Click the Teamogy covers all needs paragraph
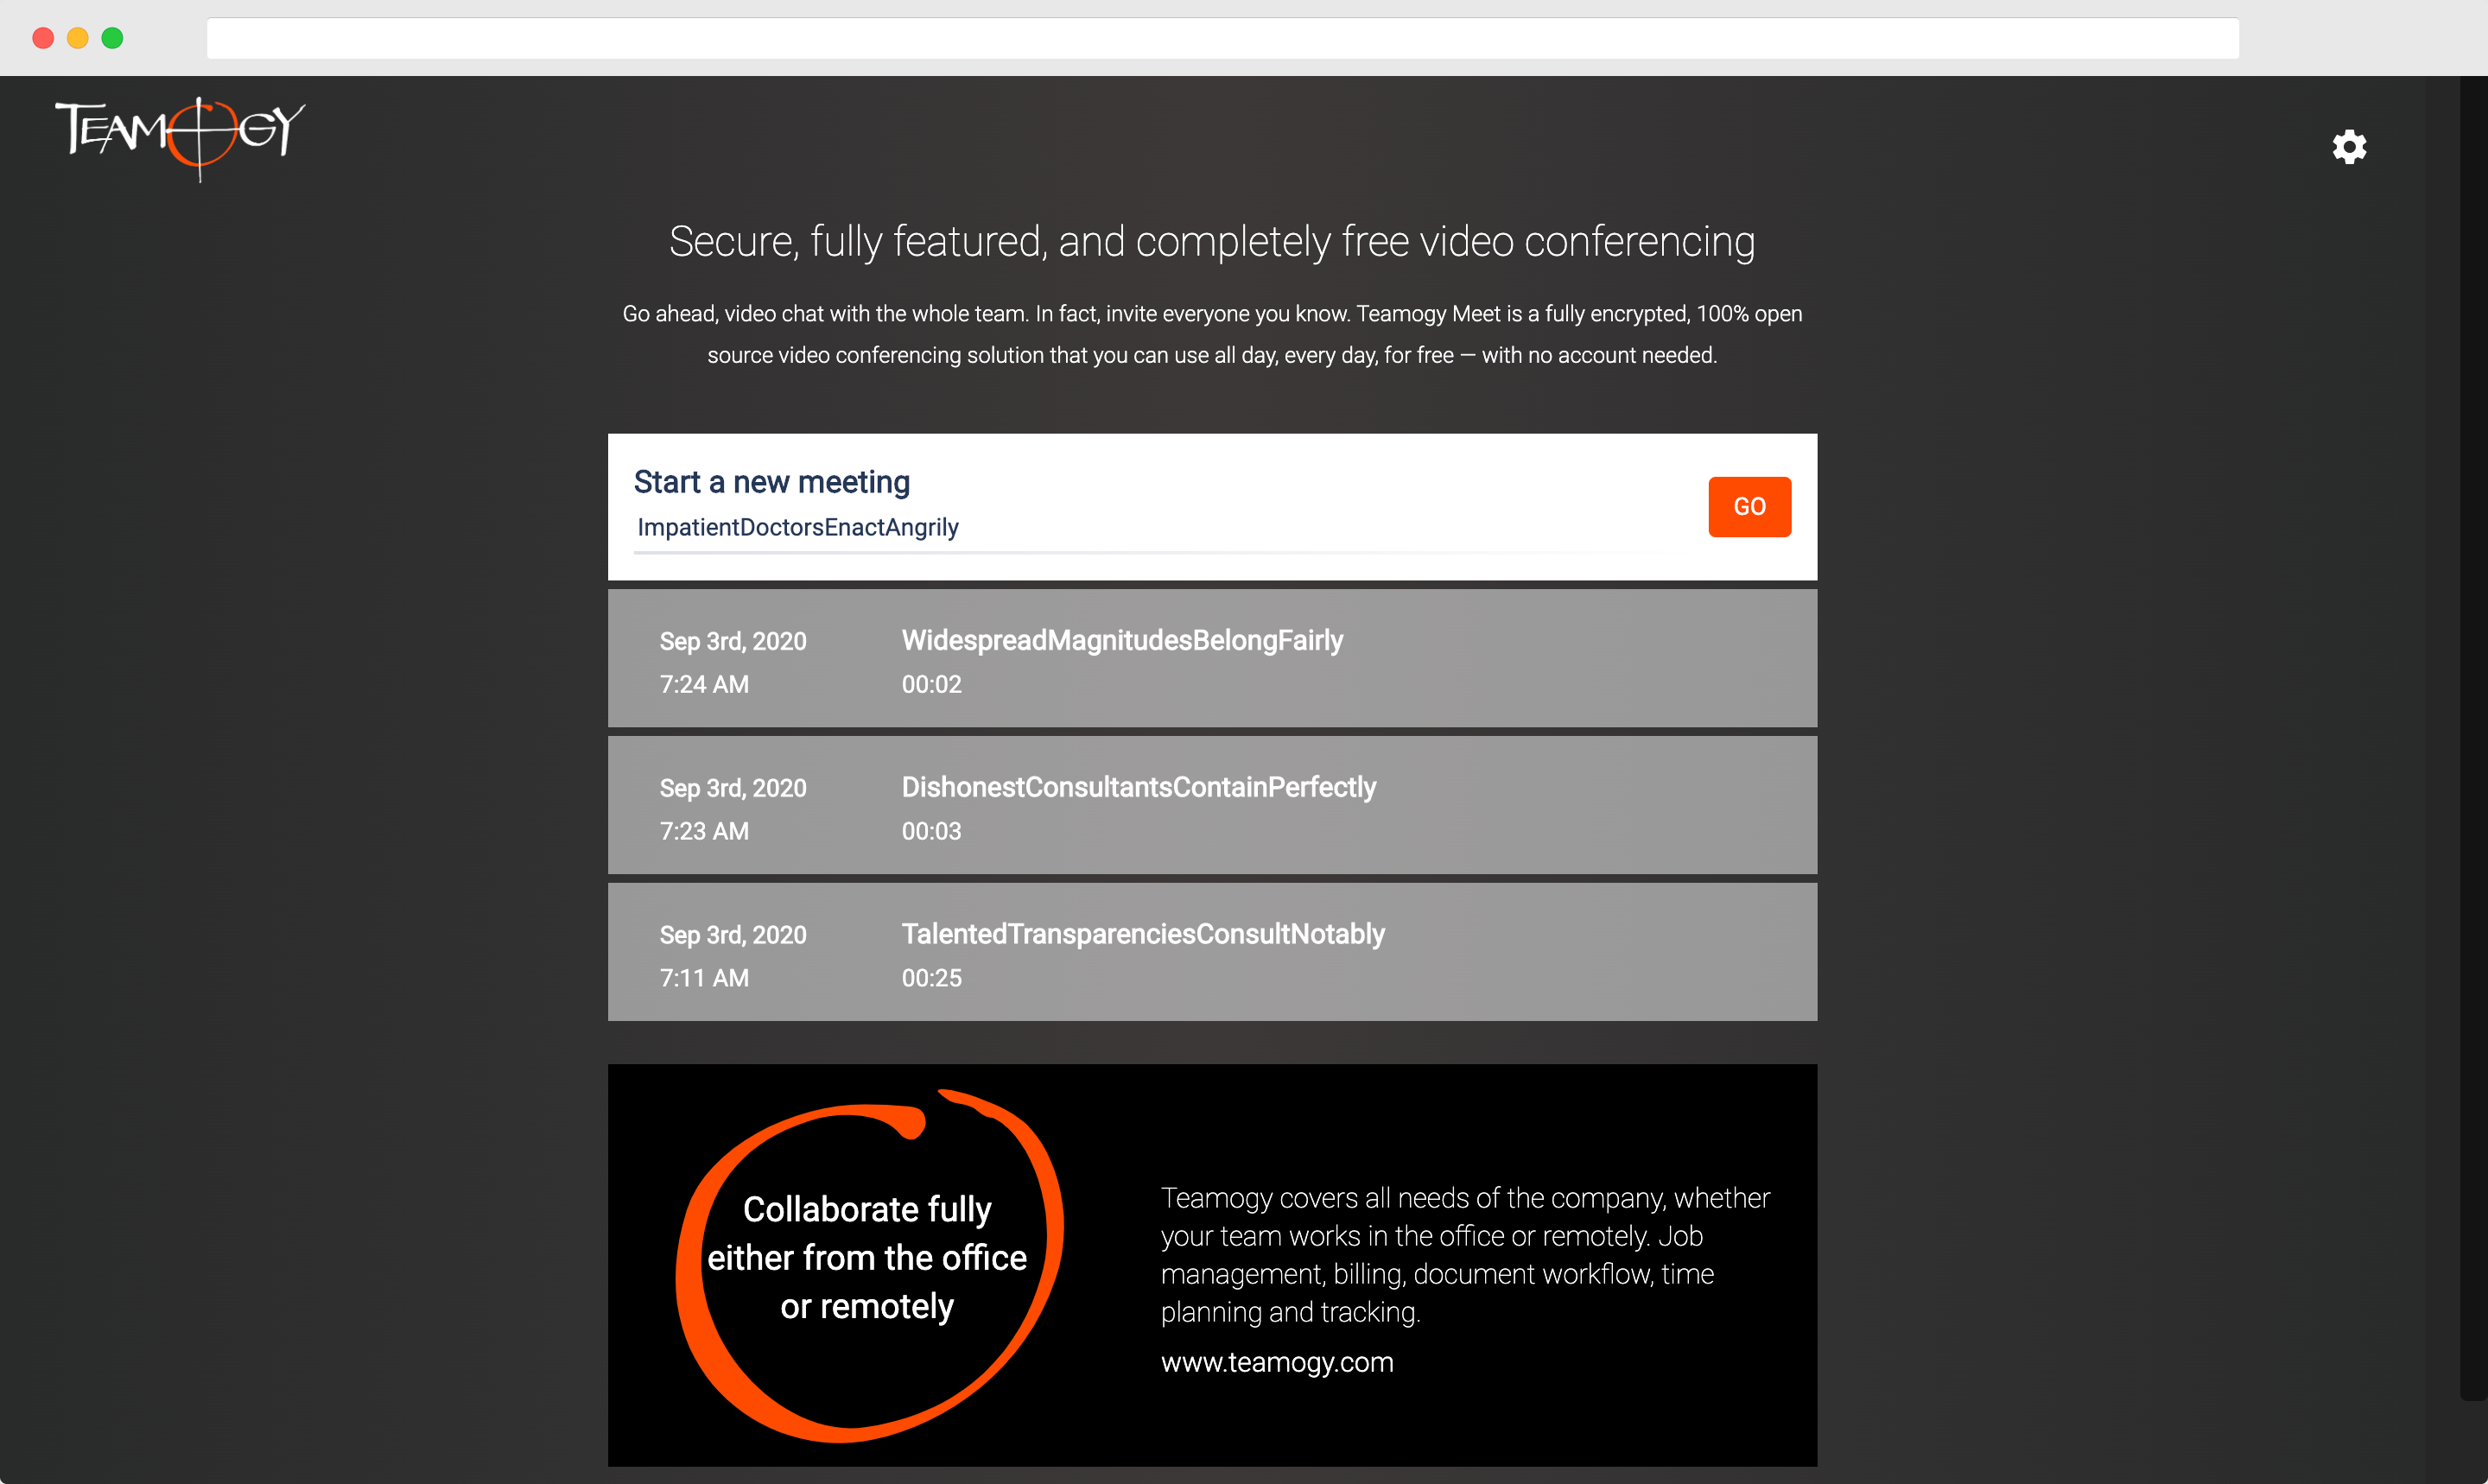2488x1484 pixels. pos(1465,1254)
